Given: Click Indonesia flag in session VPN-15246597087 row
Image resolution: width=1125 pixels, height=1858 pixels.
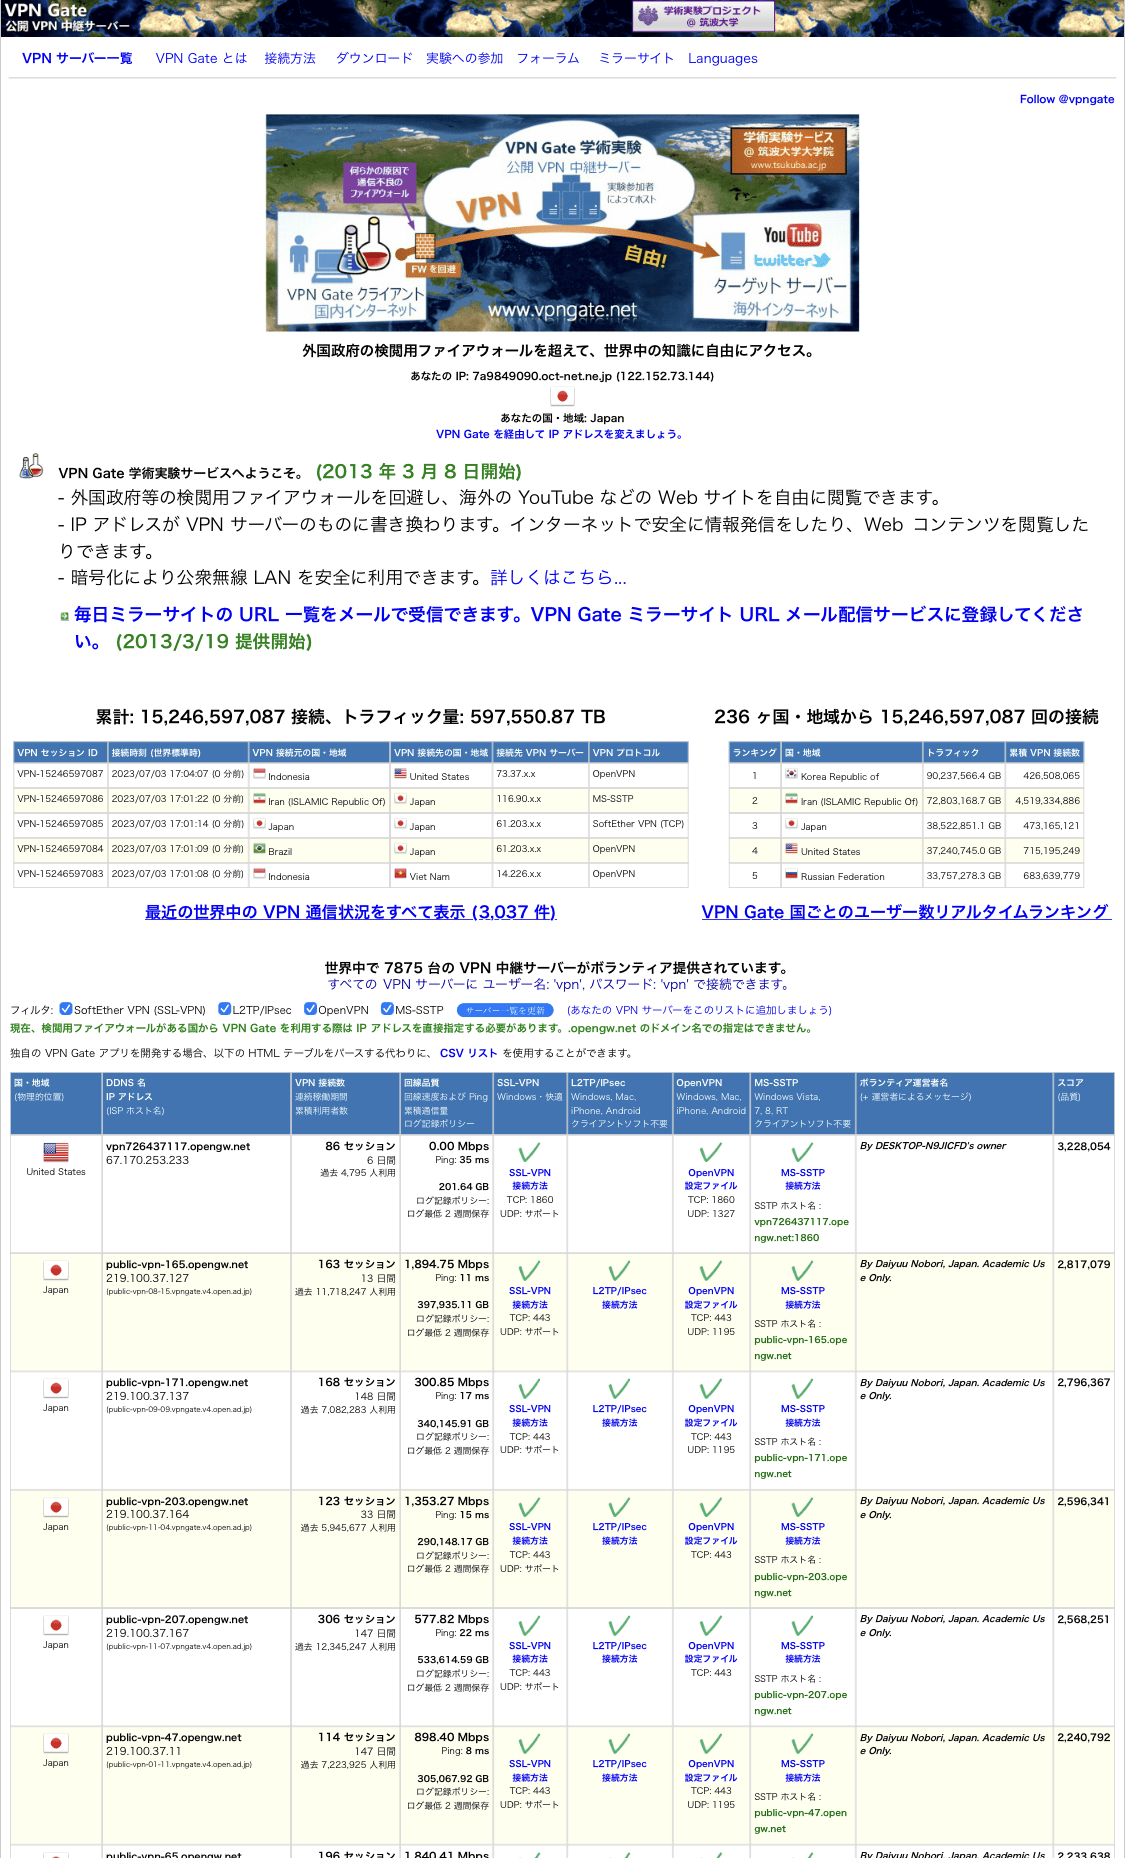Looking at the screenshot, I should coord(259,774).
